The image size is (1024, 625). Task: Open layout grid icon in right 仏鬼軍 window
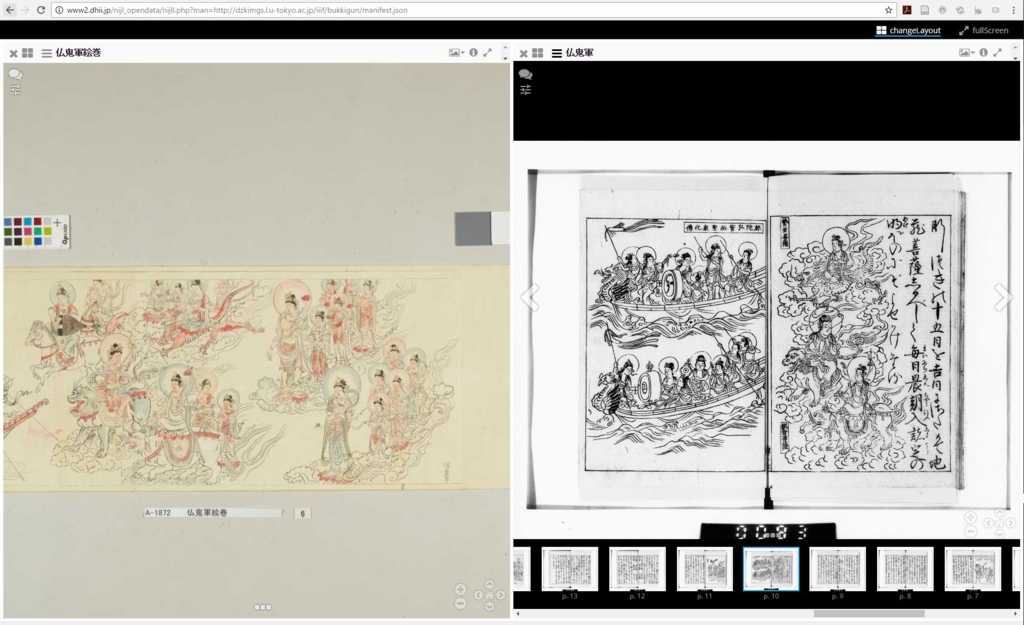point(537,53)
